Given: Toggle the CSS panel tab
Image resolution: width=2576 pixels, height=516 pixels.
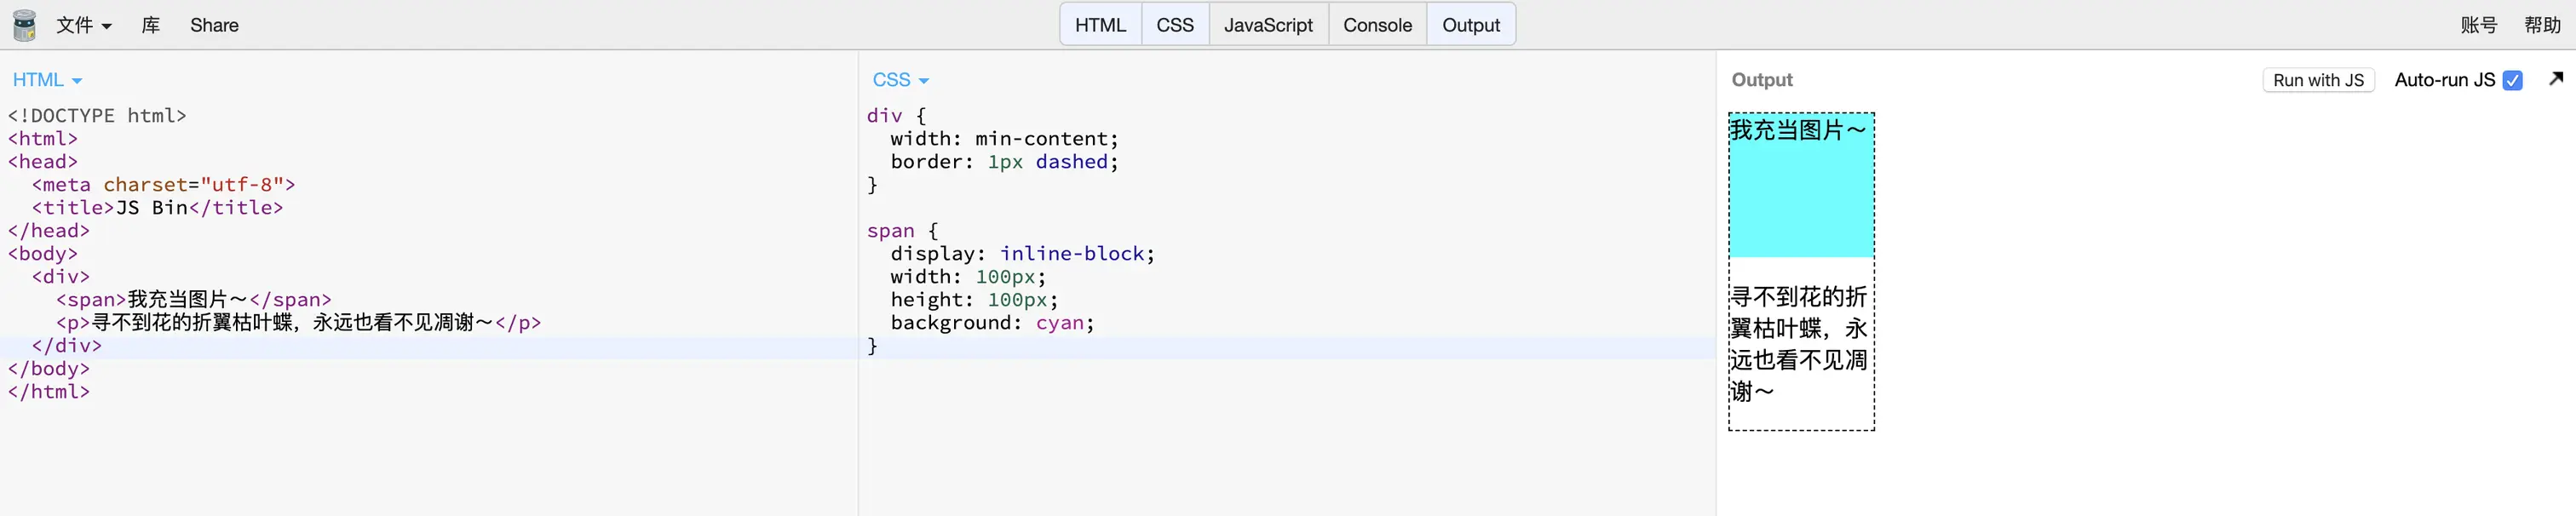Looking at the screenshot, I should tap(1174, 25).
